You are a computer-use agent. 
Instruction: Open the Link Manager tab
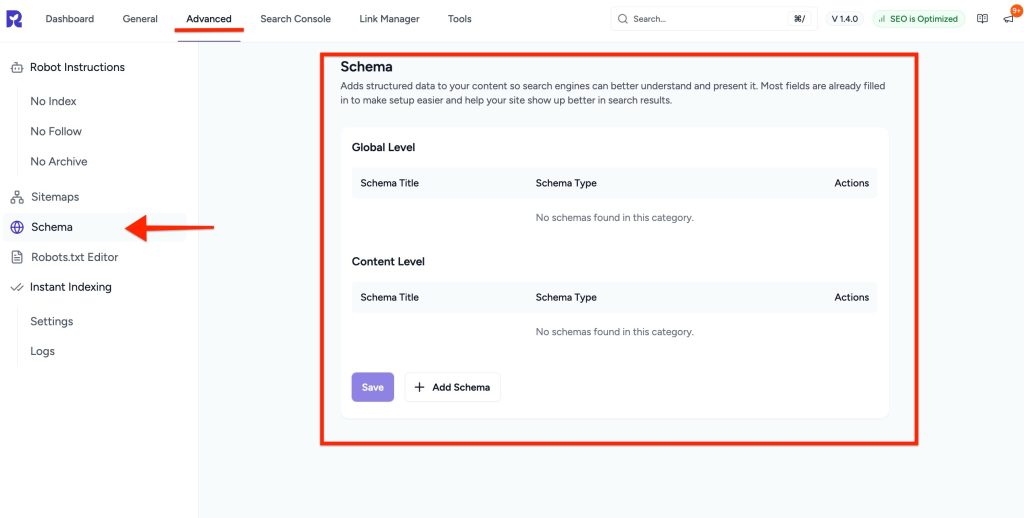[389, 19]
